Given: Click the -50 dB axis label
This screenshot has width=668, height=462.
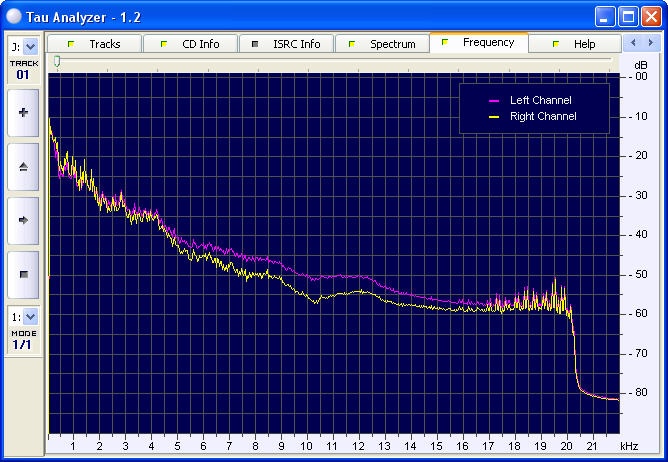Looking at the screenshot, I should [638, 274].
